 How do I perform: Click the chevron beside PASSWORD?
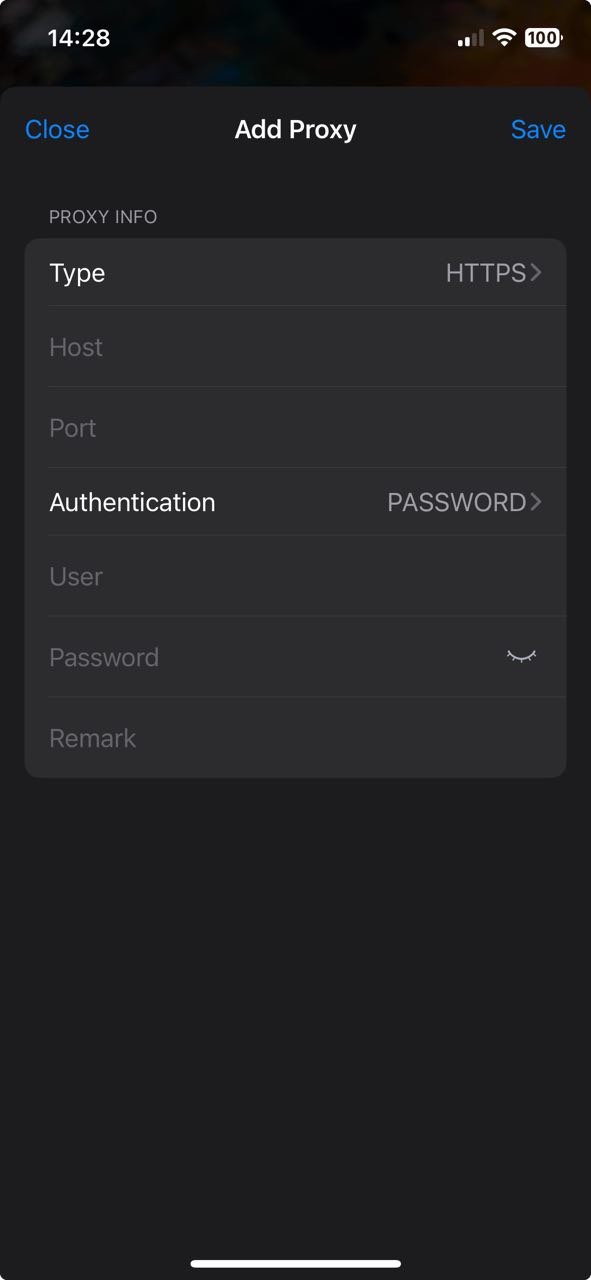coord(536,501)
